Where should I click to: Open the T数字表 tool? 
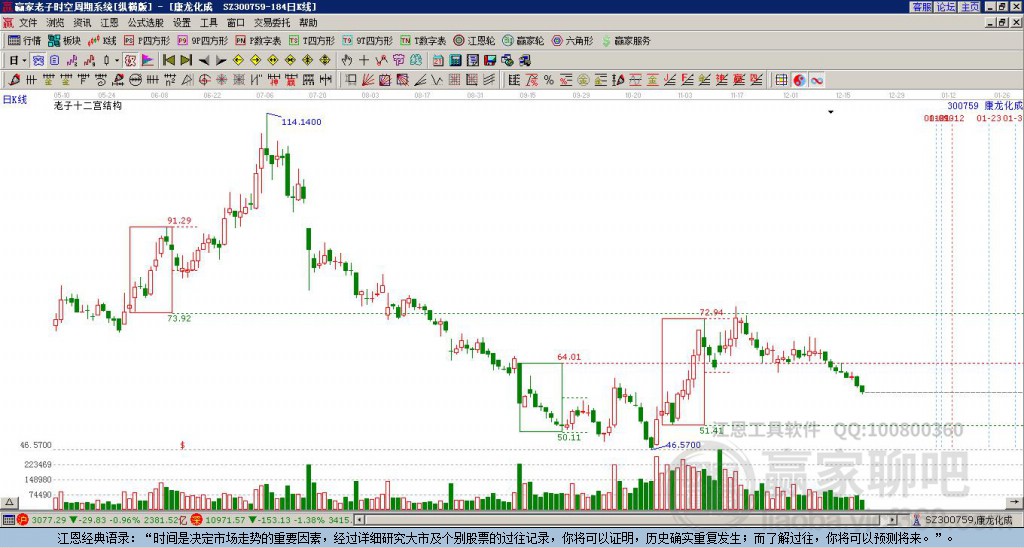(423, 40)
